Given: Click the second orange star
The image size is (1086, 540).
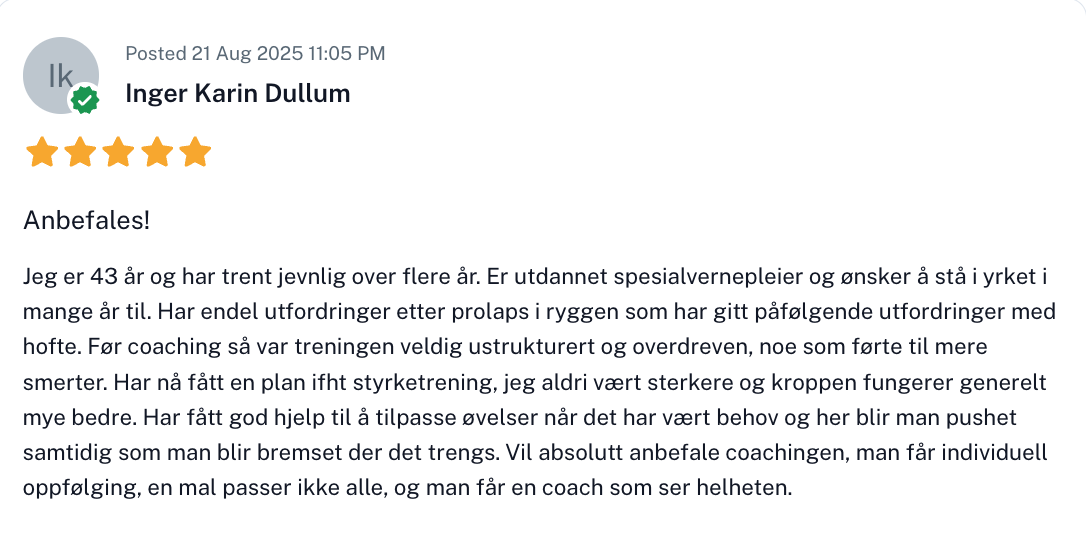Looking at the screenshot, I should [80, 153].
